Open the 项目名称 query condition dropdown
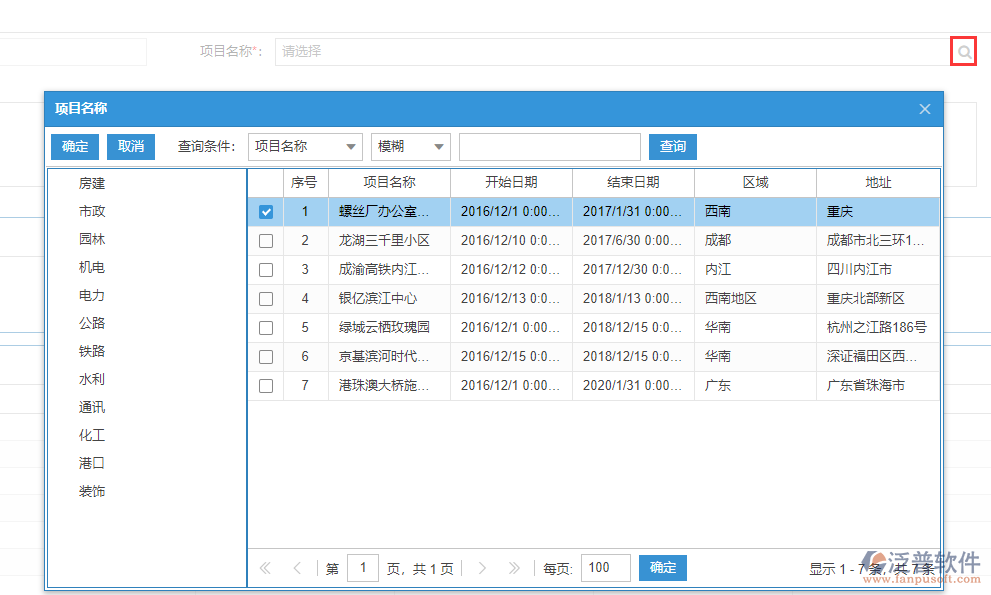 pyautogui.click(x=305, y=147)
